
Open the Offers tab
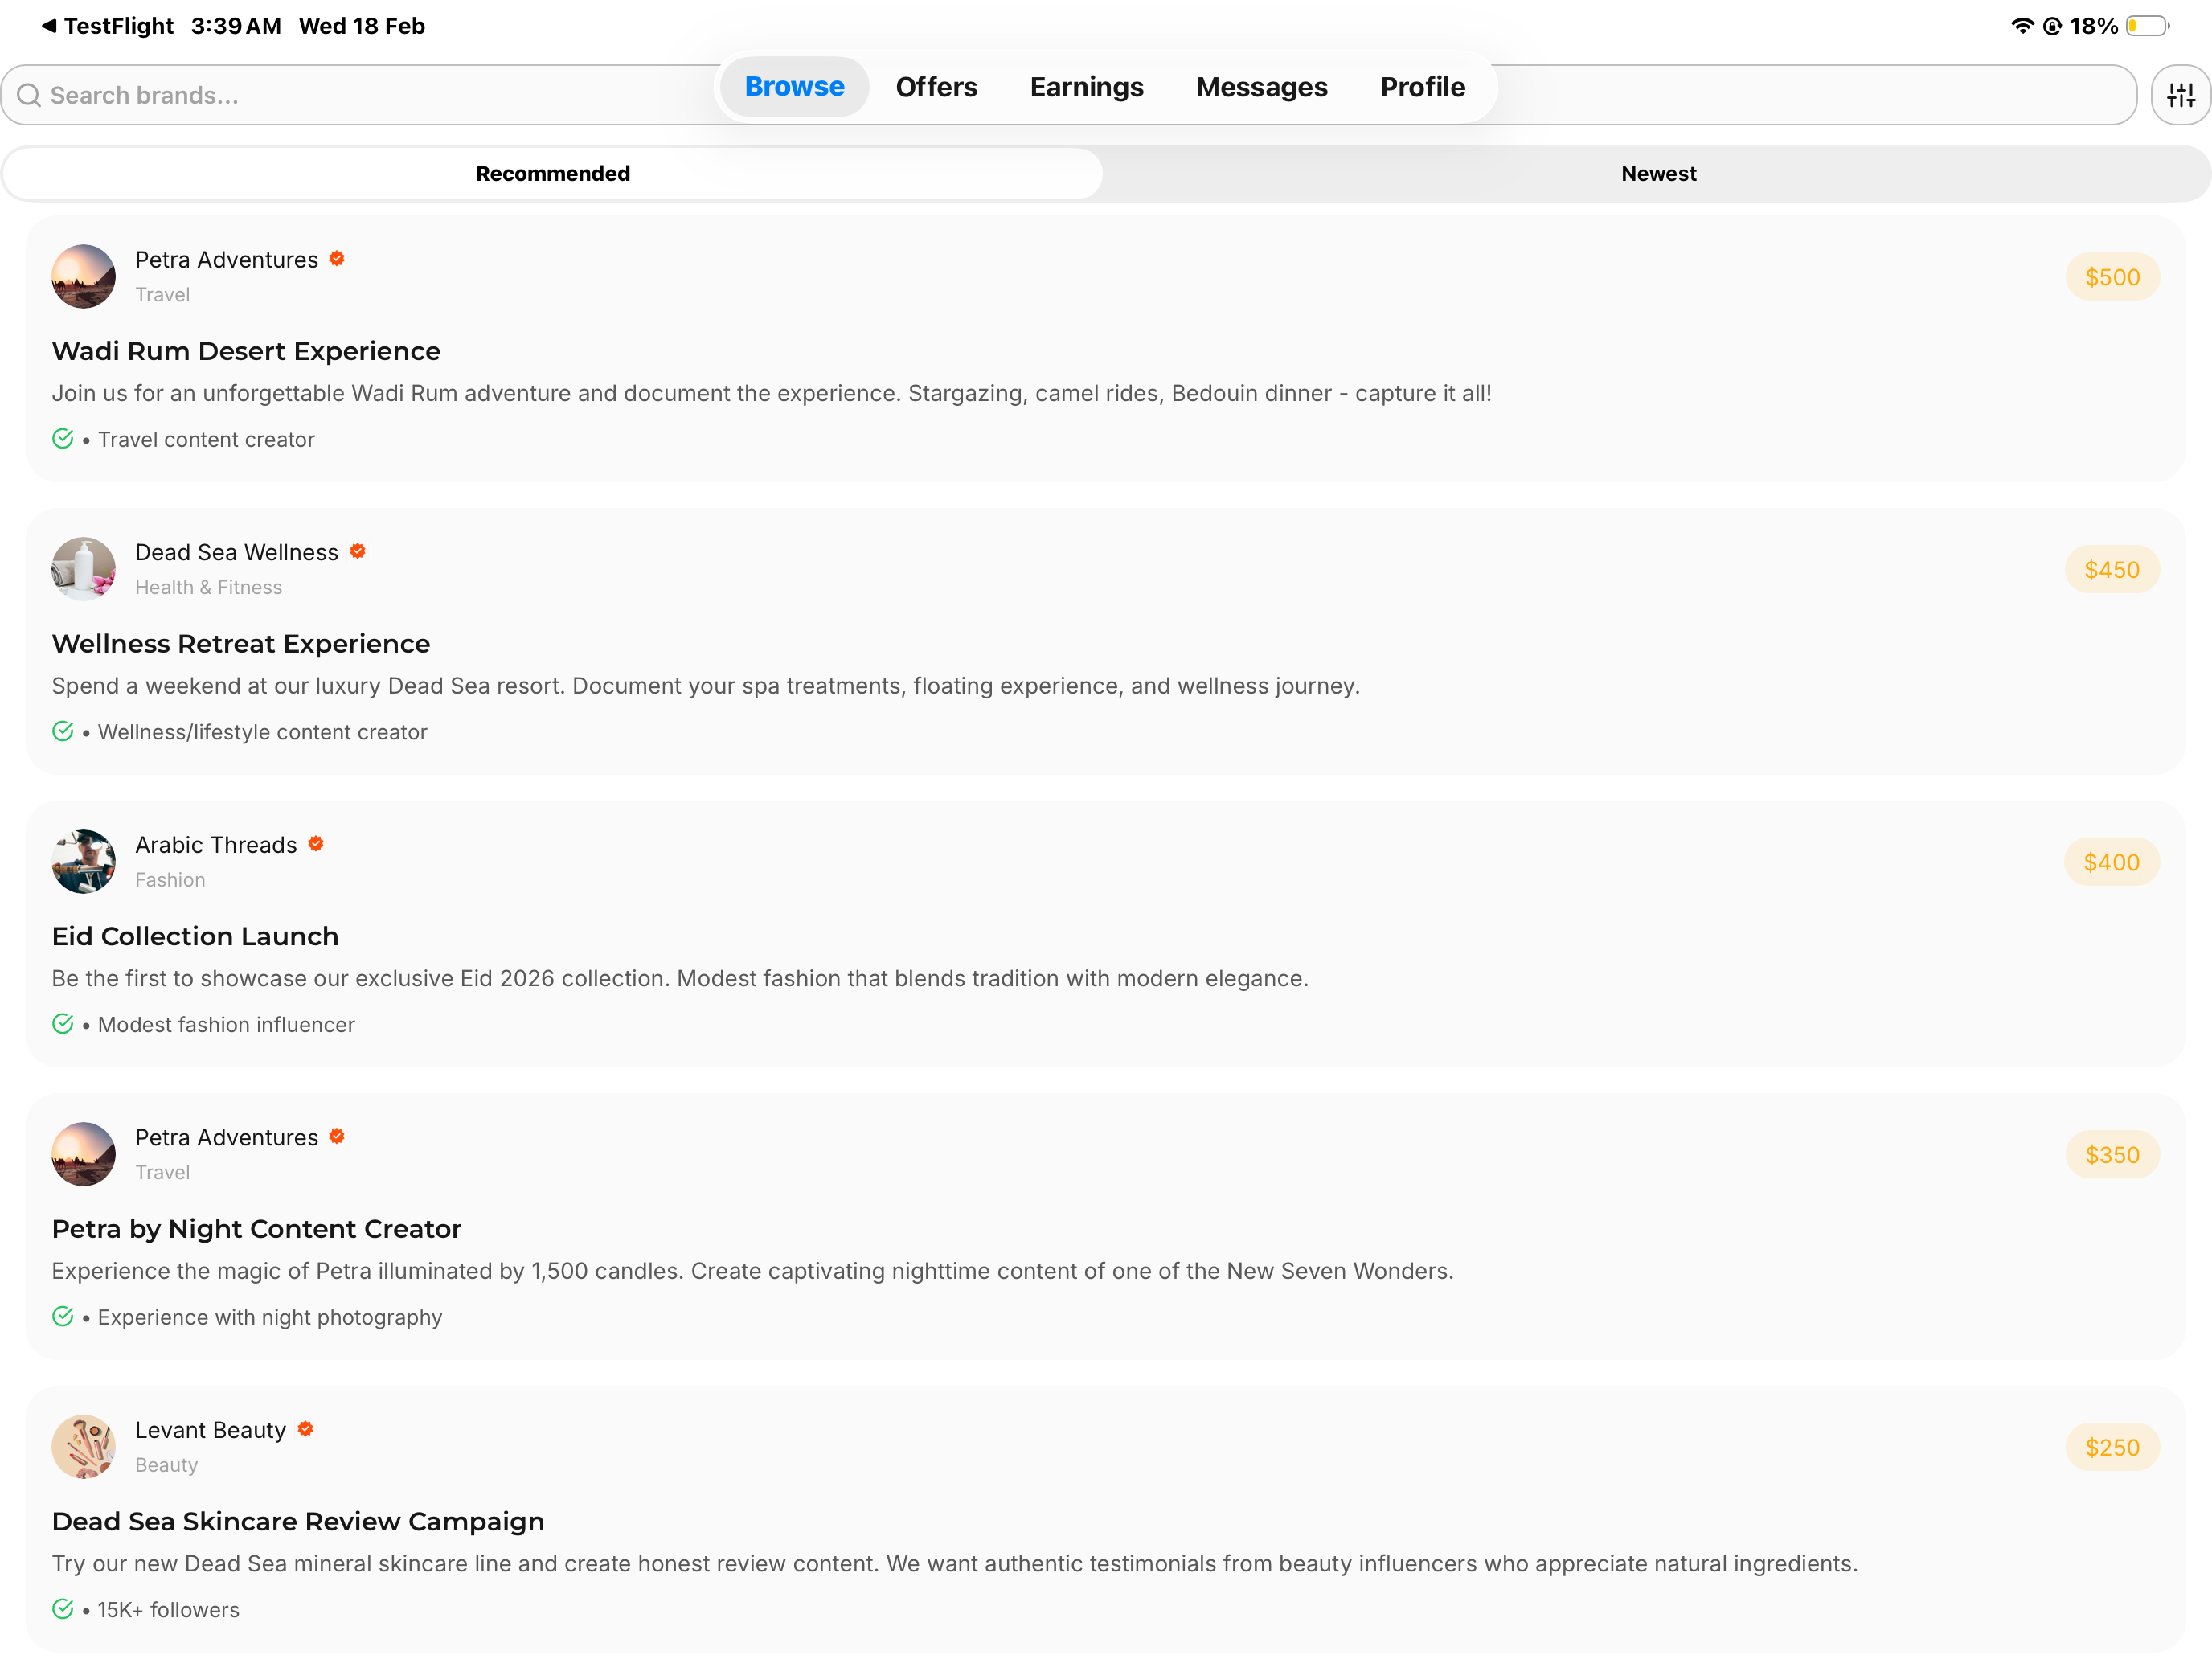pos(936,87)
